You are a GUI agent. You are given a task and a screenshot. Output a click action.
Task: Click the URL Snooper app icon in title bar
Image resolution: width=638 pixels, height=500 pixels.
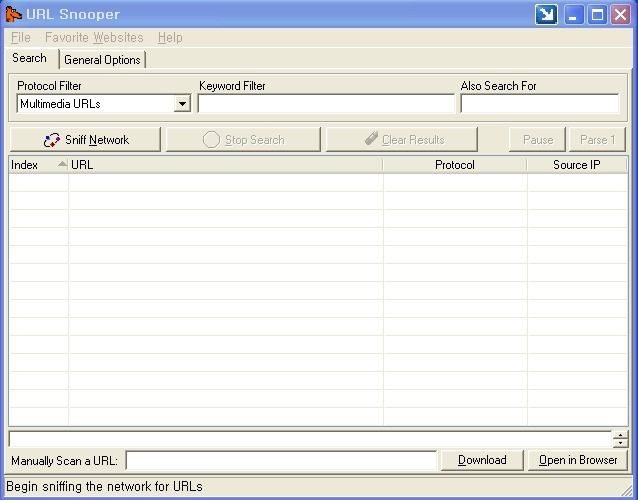(13, 15)
